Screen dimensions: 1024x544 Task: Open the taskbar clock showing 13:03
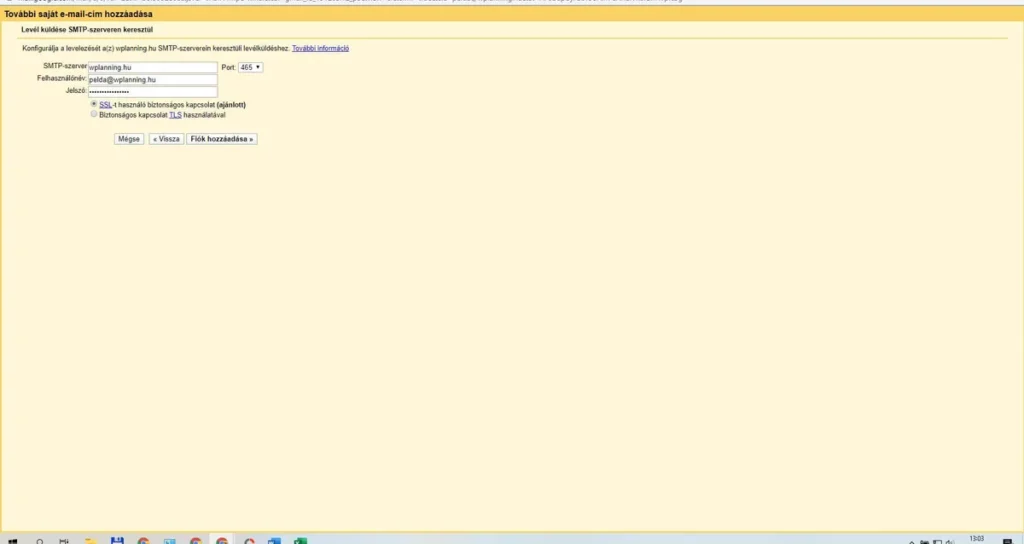[x=976, y=539]
